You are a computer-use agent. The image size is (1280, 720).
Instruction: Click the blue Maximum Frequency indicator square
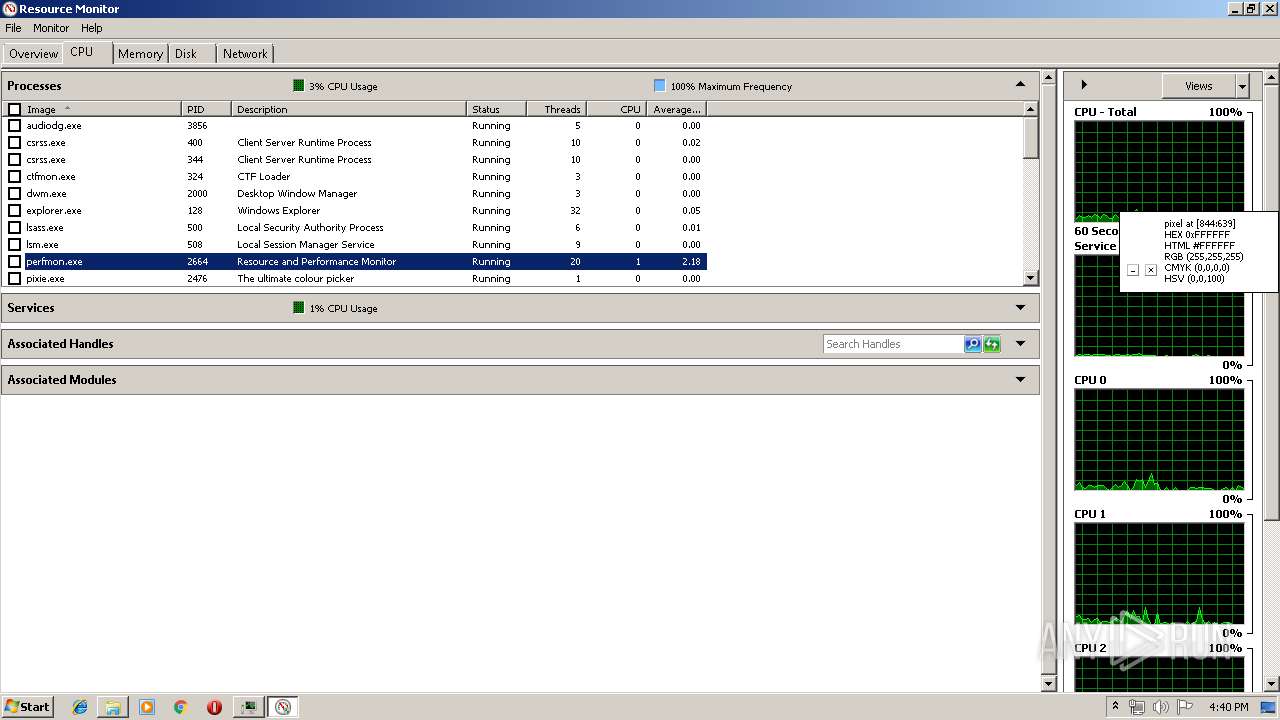[x=659, y=86]
